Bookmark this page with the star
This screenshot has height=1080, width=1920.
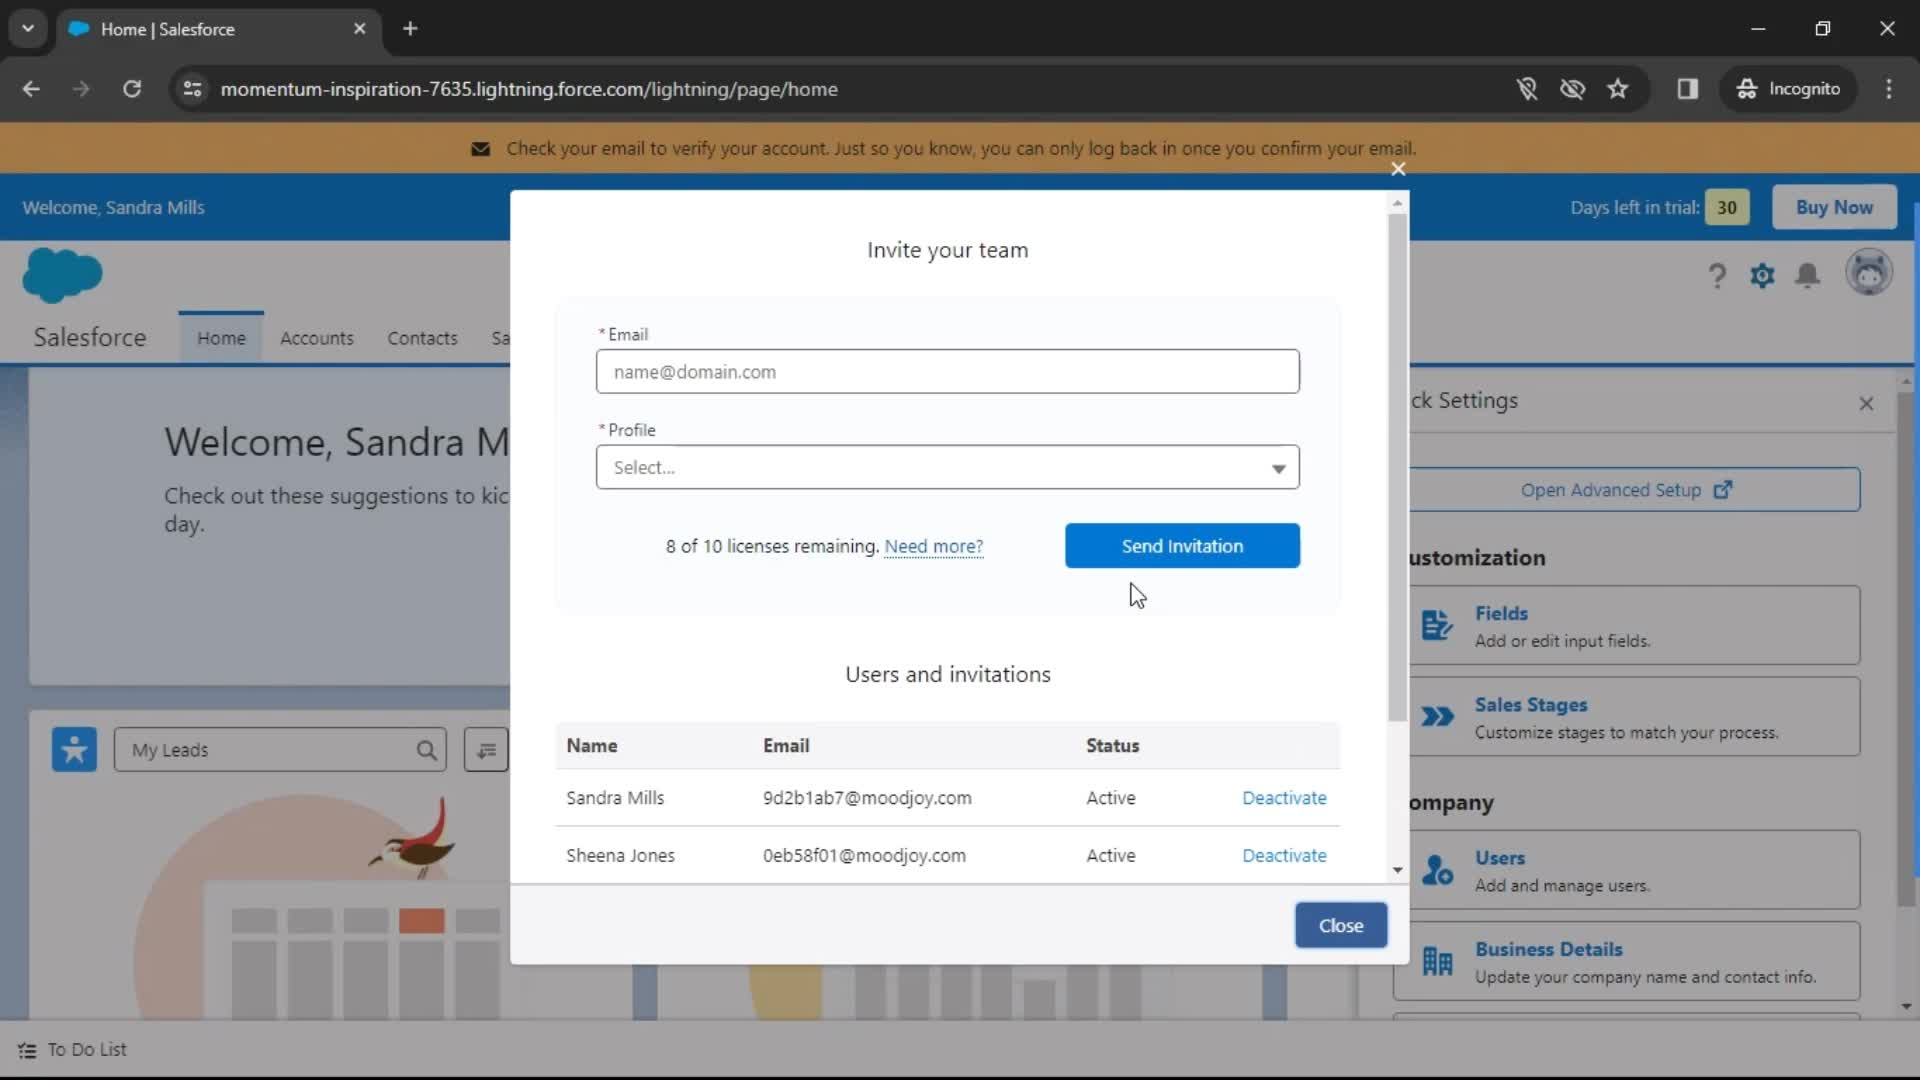(1617, 89)
